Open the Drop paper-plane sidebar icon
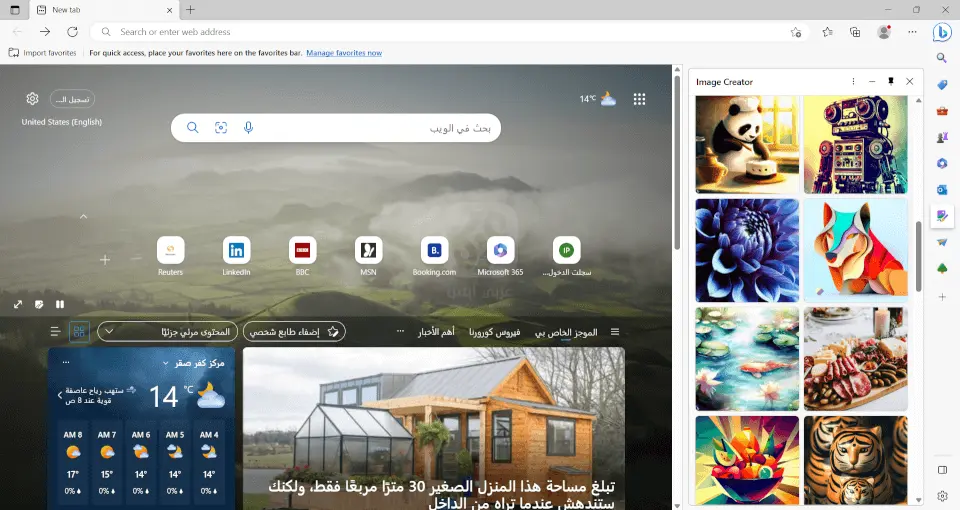This screenshot has width=960, height=510. (942, 242)
